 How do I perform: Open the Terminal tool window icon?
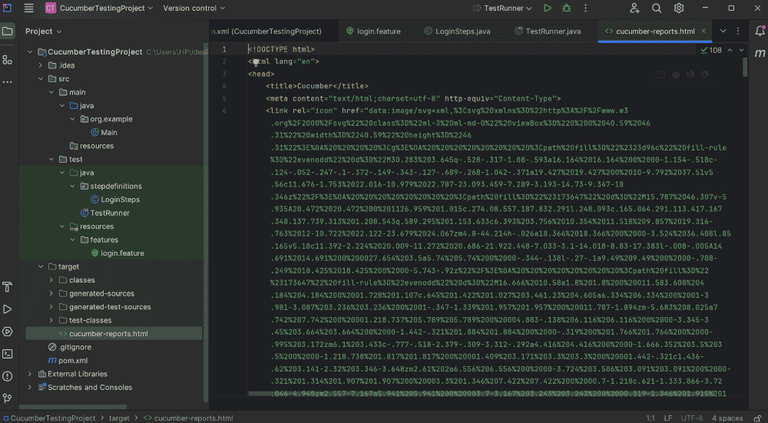[x=7, y=353]
